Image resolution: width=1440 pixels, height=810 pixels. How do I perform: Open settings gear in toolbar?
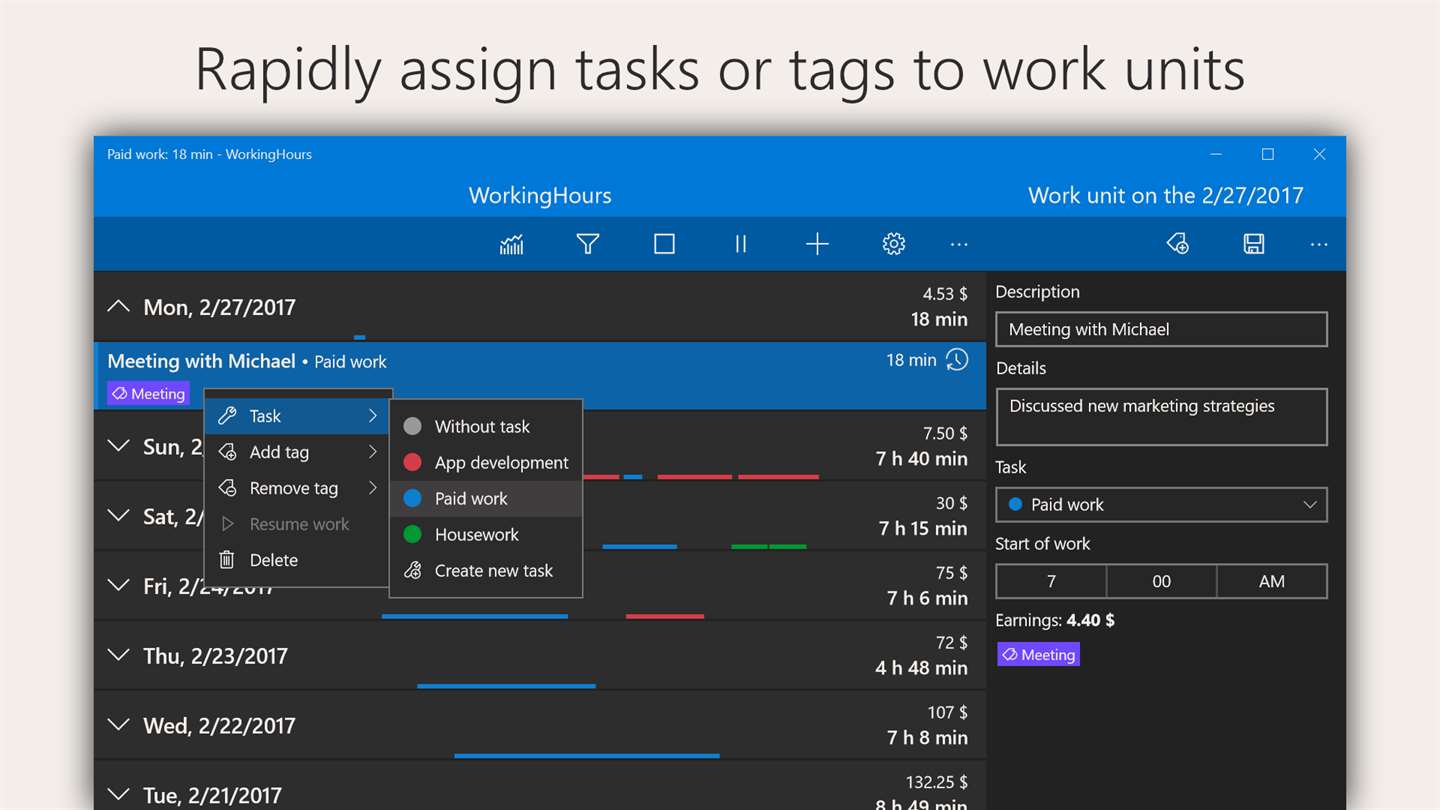894,244
